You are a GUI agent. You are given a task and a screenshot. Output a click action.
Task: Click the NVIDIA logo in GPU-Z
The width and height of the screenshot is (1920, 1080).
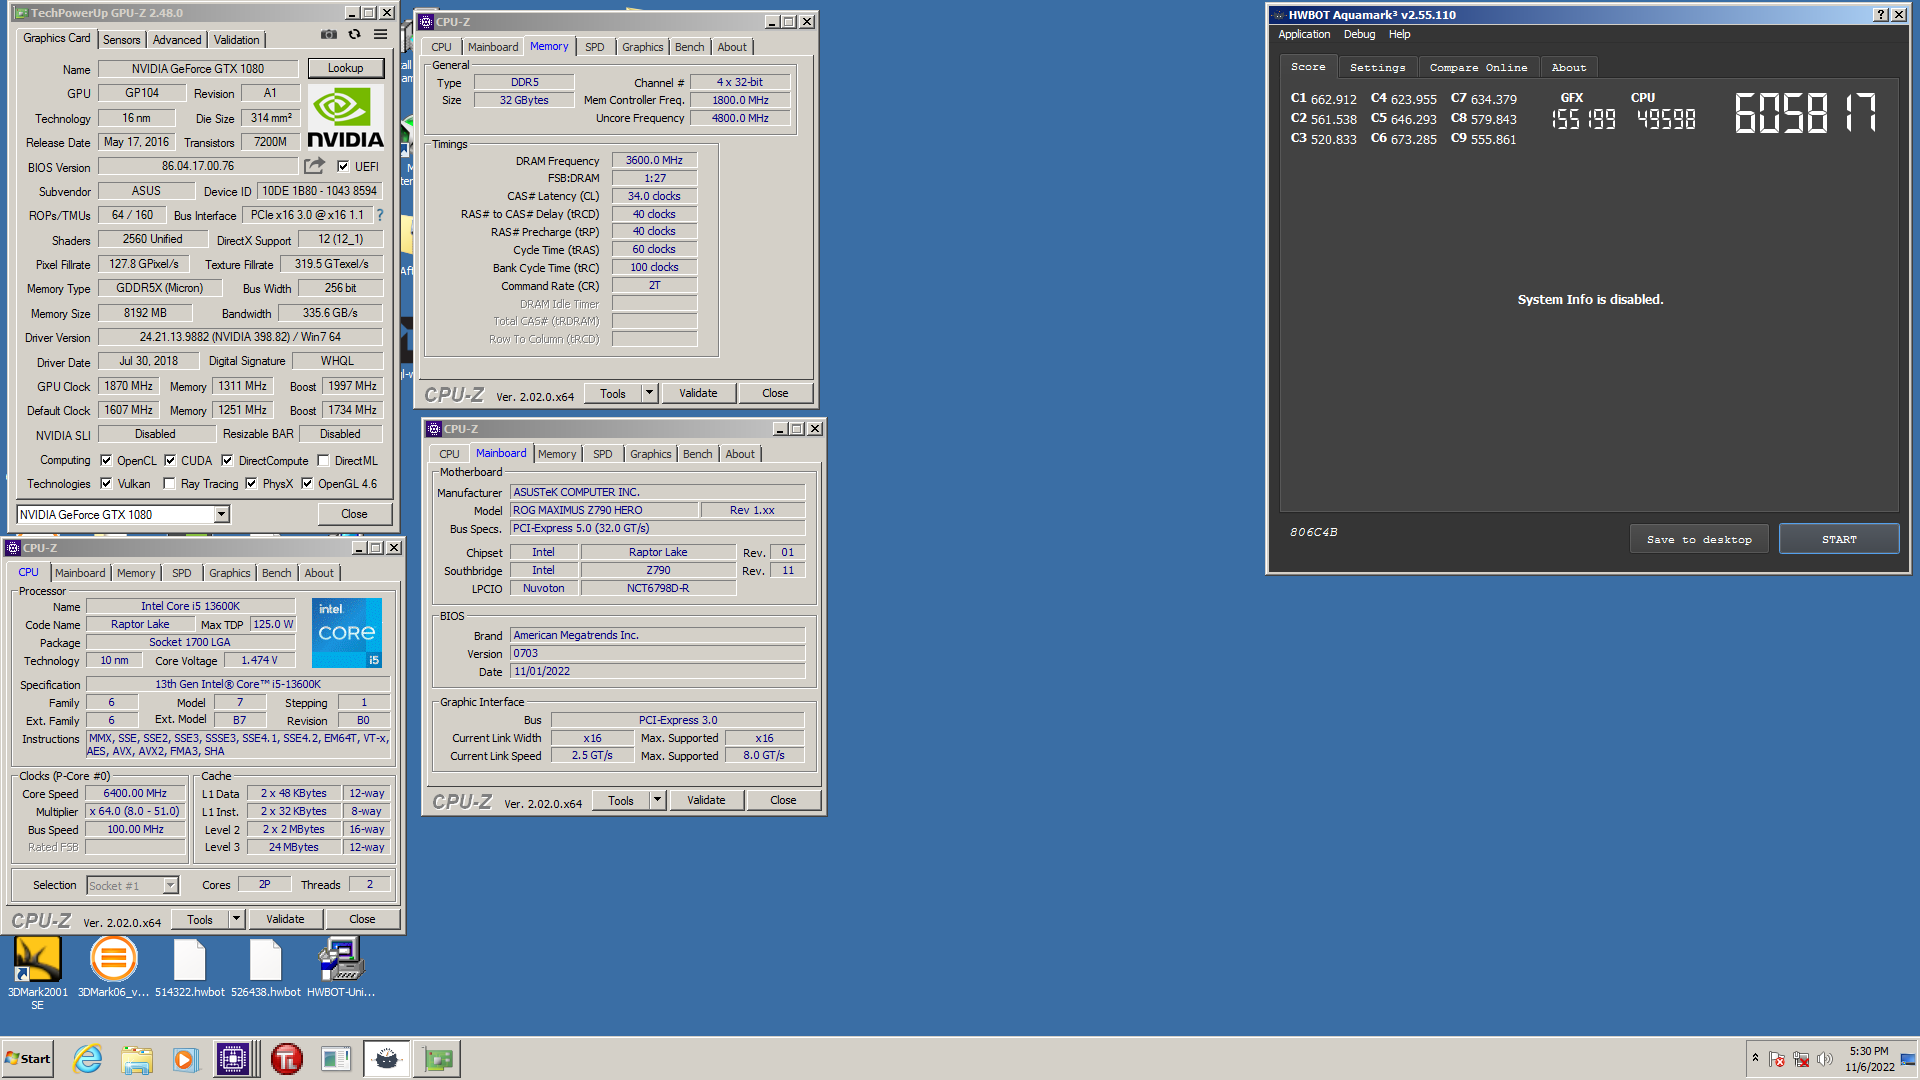345,118
